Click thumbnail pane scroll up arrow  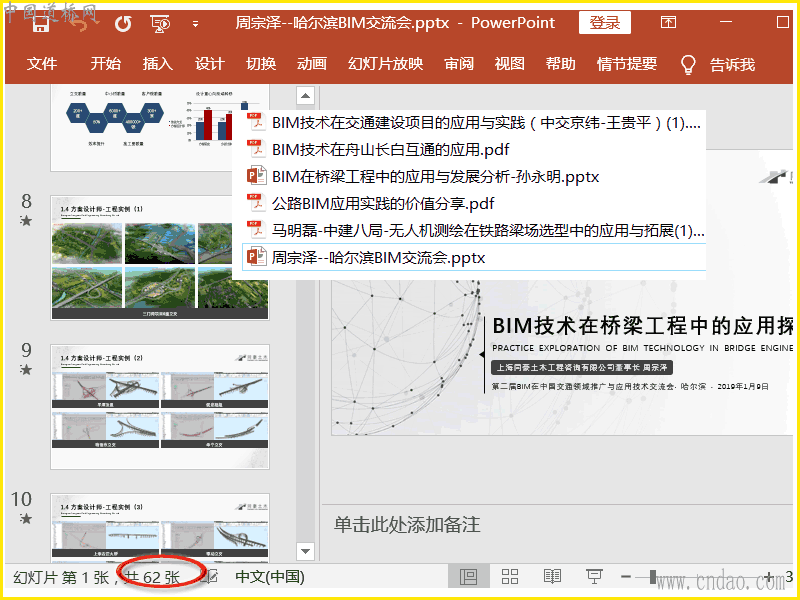305,95
